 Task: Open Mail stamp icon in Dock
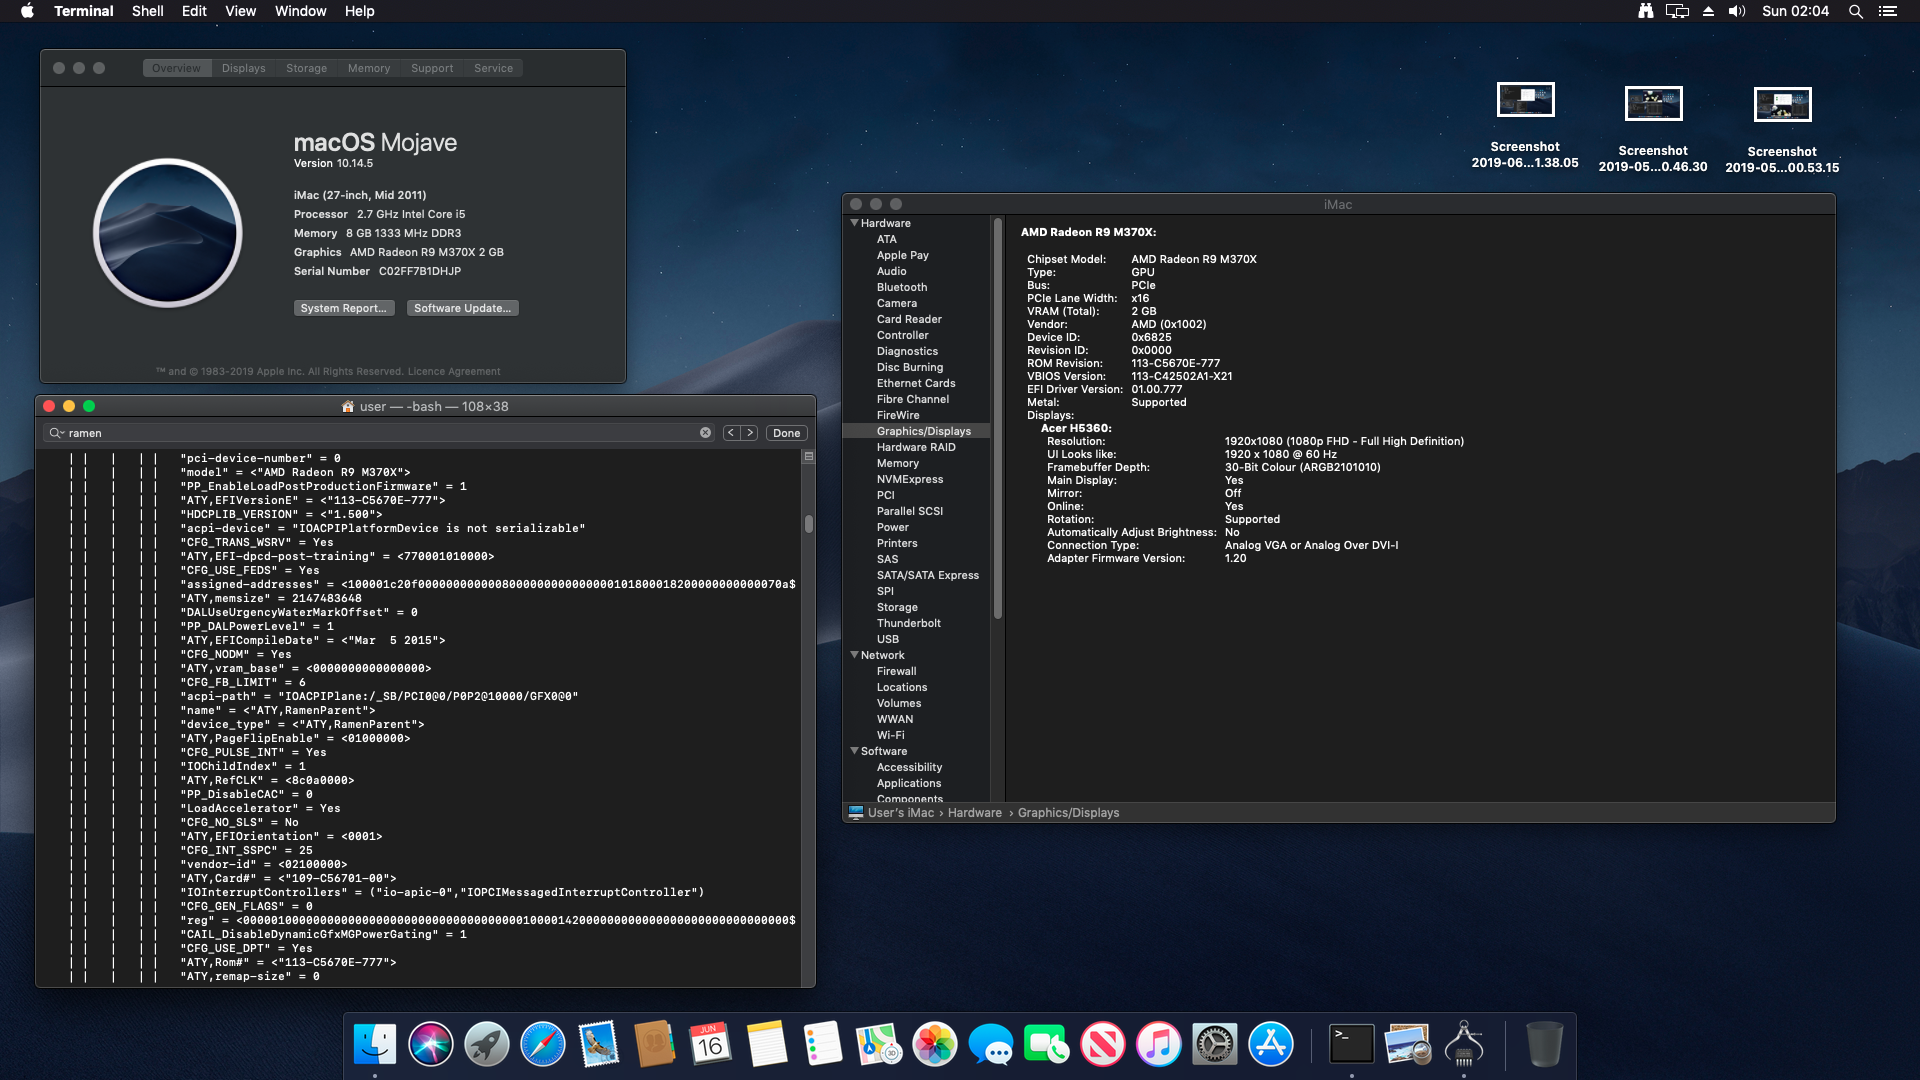599,1045
